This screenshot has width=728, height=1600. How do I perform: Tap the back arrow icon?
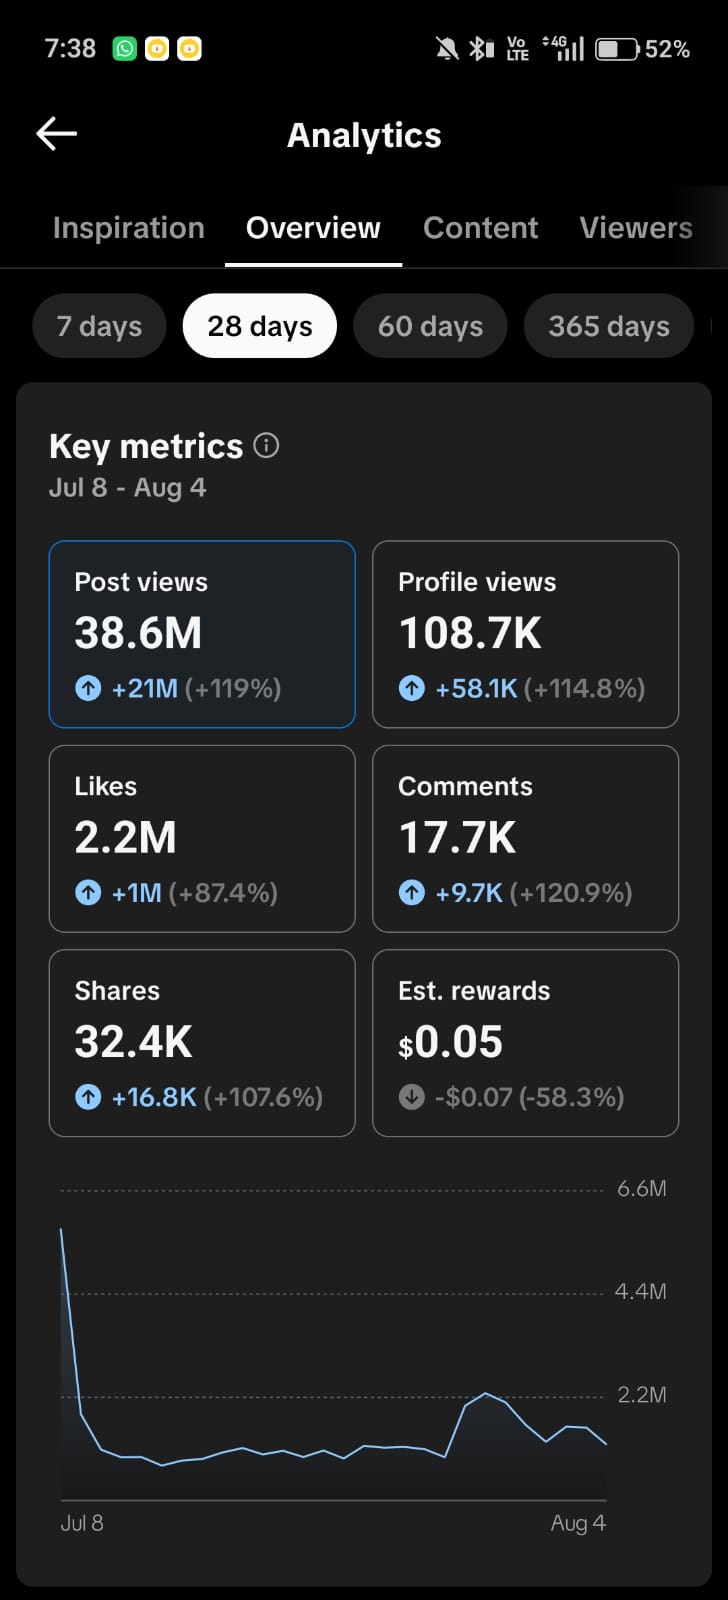point(57,134)
